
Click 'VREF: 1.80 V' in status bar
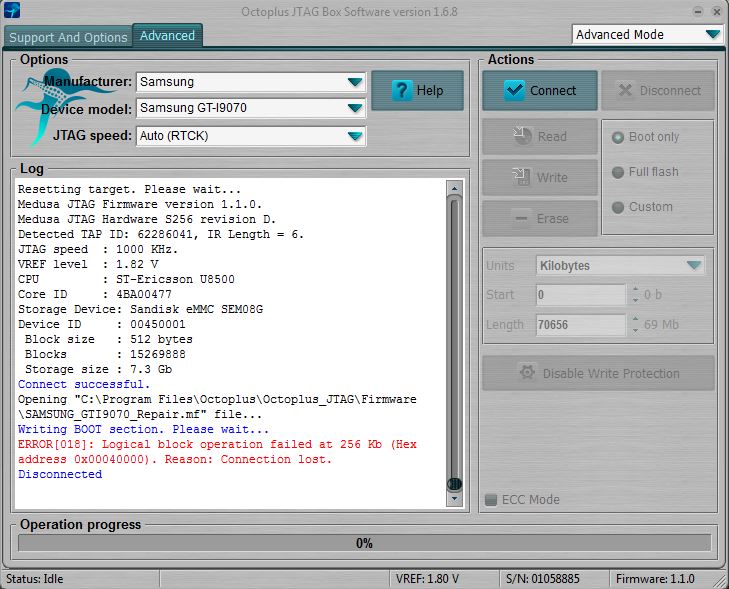point(427,579)
